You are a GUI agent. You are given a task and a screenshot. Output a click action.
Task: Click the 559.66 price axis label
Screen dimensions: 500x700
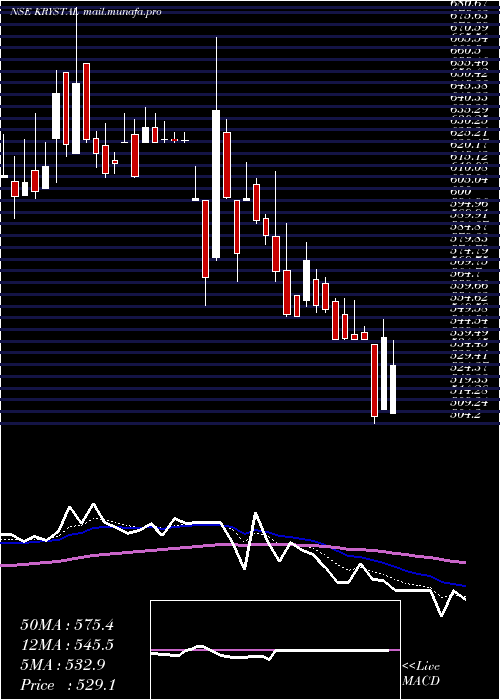(x=470, y=286)
